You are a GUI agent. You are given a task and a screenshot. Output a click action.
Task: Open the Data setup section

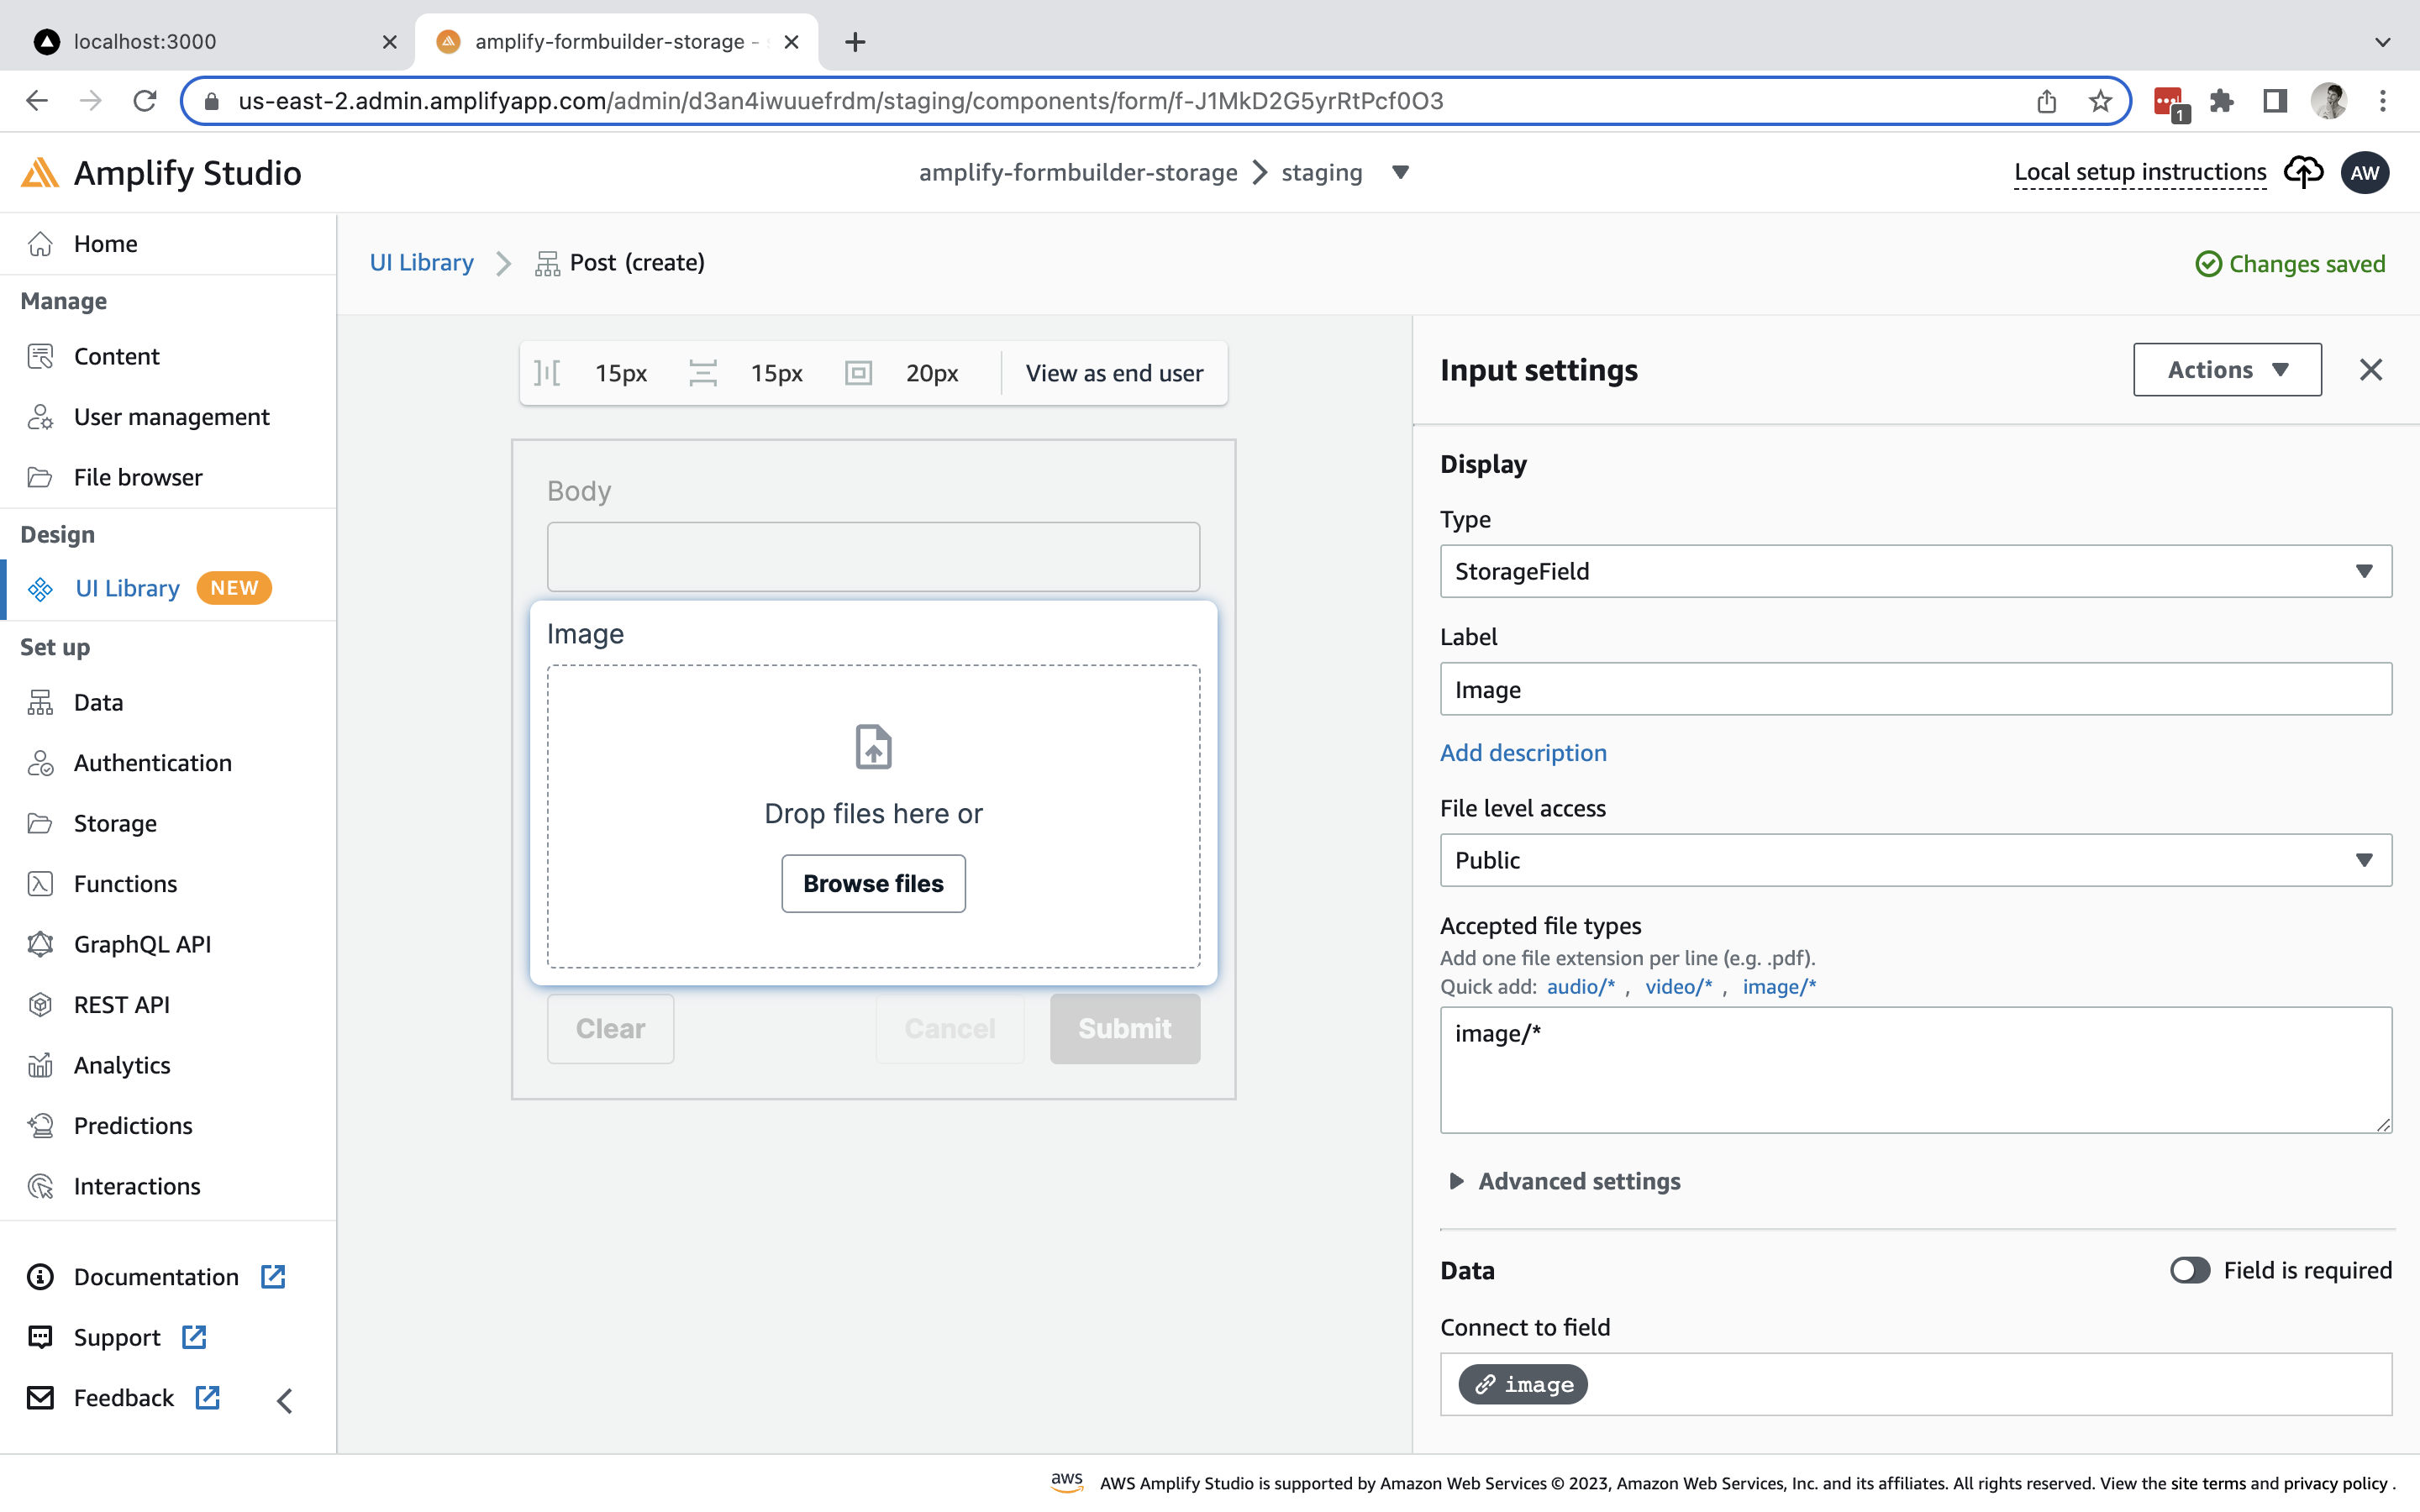pyautogui.click(x=99, y=702)
